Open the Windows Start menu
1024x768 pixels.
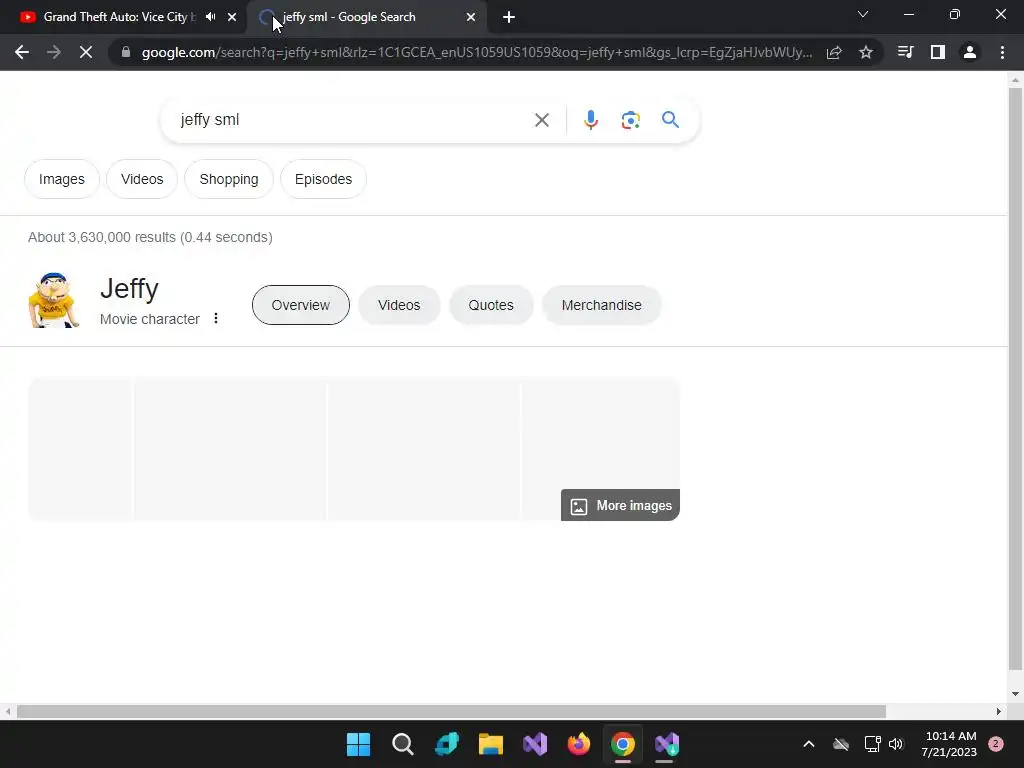click(x=358, y=744)
